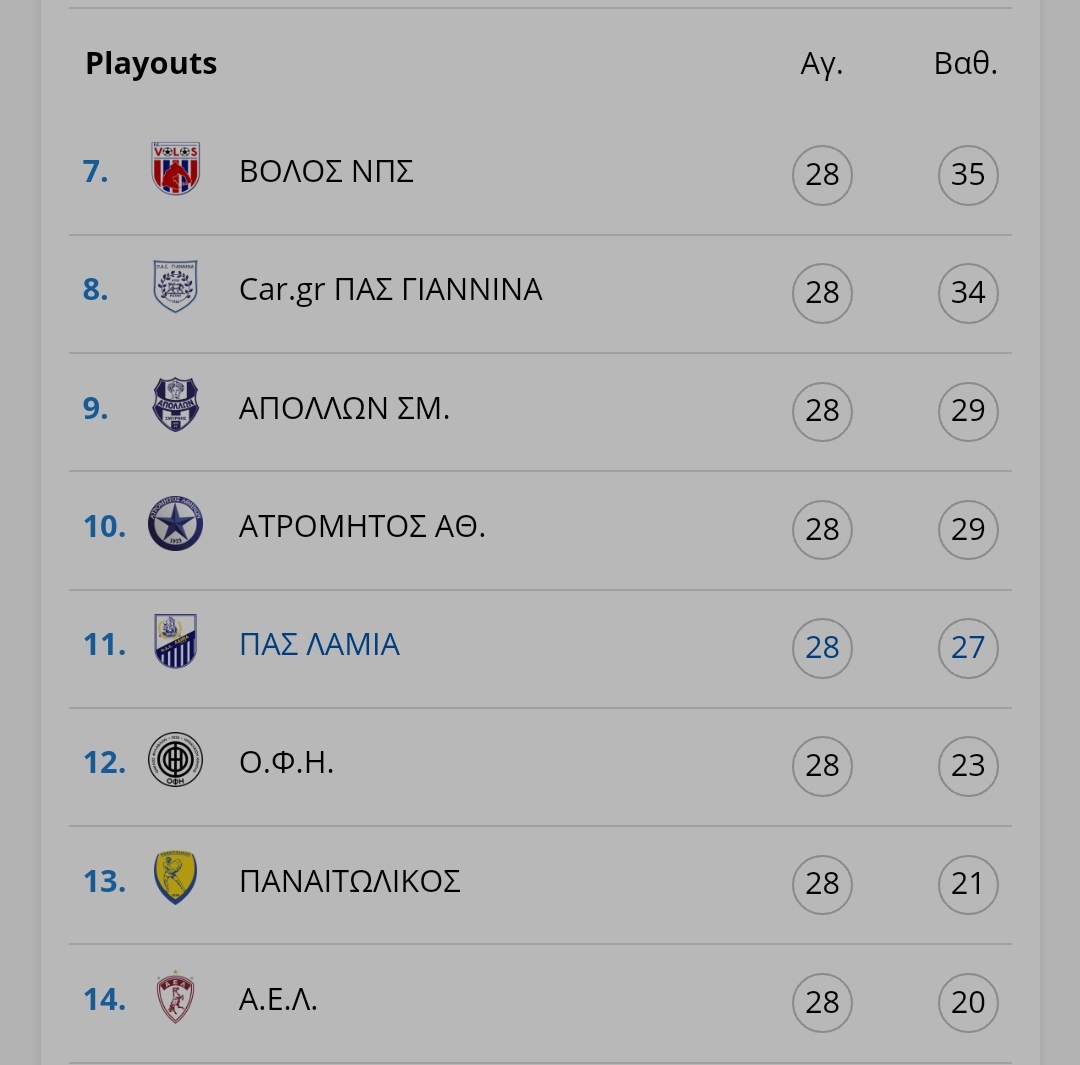This screenshot has width=1080, height=1065.
Task: Click the PAS Giannina team crest
Action: (x=176, y=287)
